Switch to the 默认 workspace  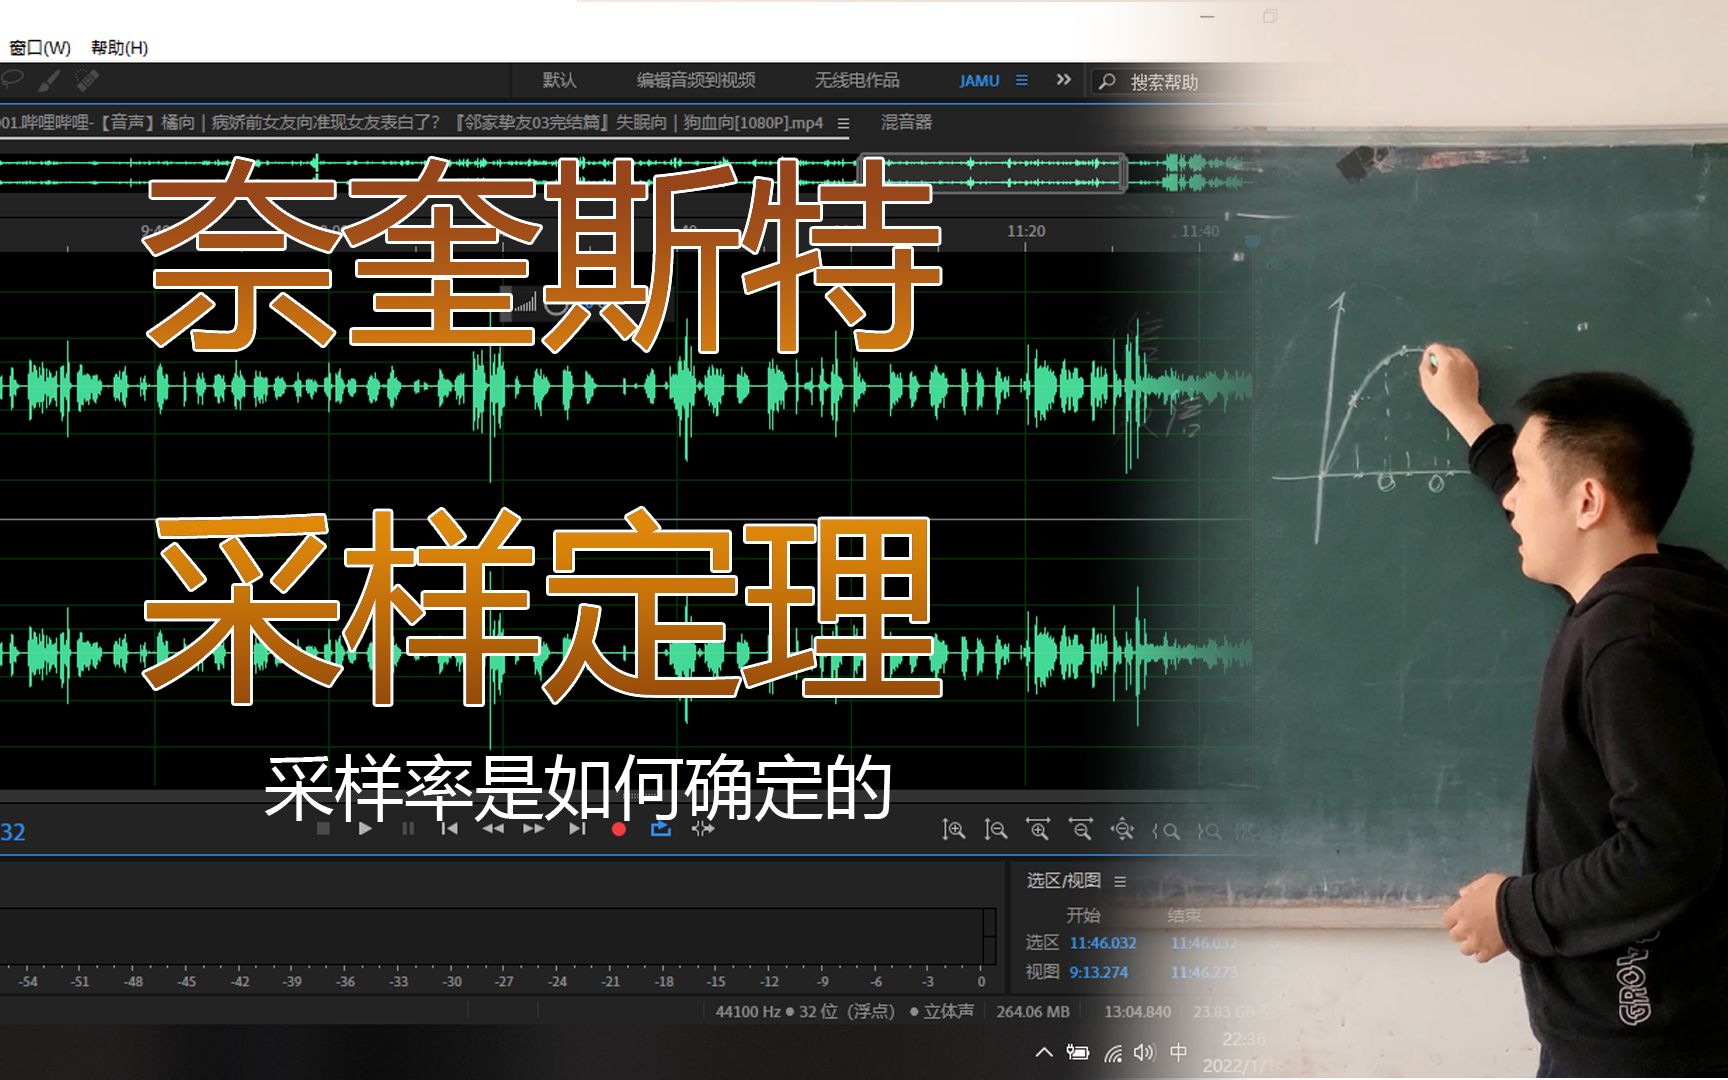(559, 80)
